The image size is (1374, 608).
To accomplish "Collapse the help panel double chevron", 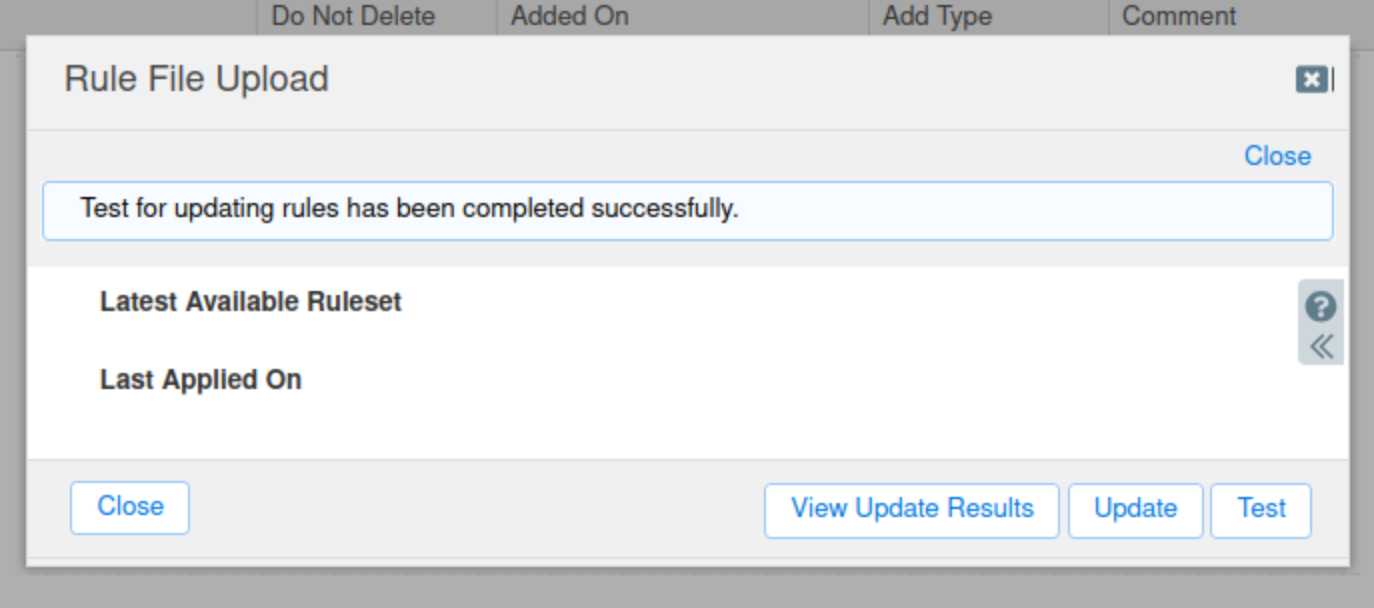I will [1321, 346].
